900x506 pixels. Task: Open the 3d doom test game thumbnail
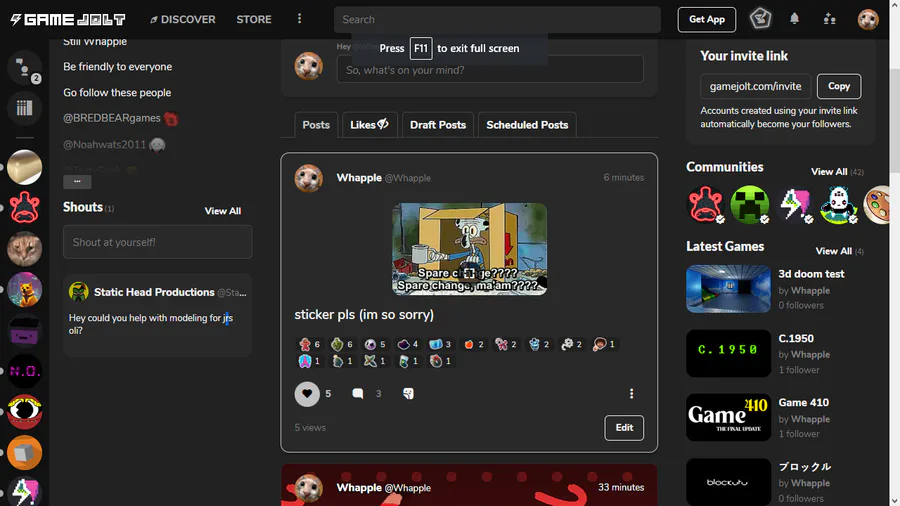click(x=728, y=289)
